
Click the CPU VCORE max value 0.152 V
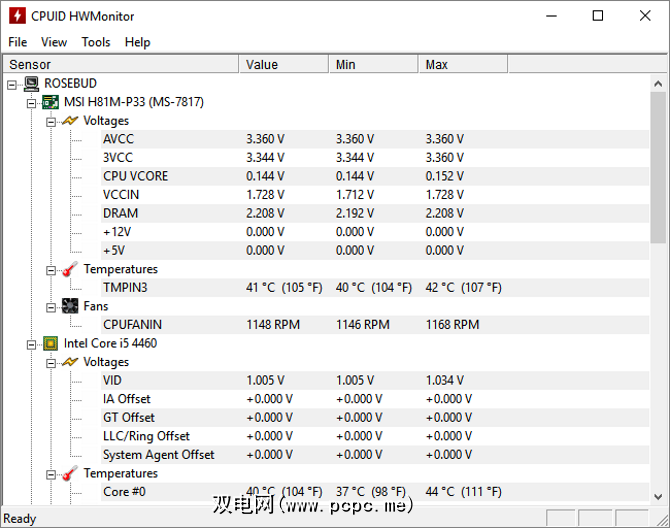(x=444, y=176)
